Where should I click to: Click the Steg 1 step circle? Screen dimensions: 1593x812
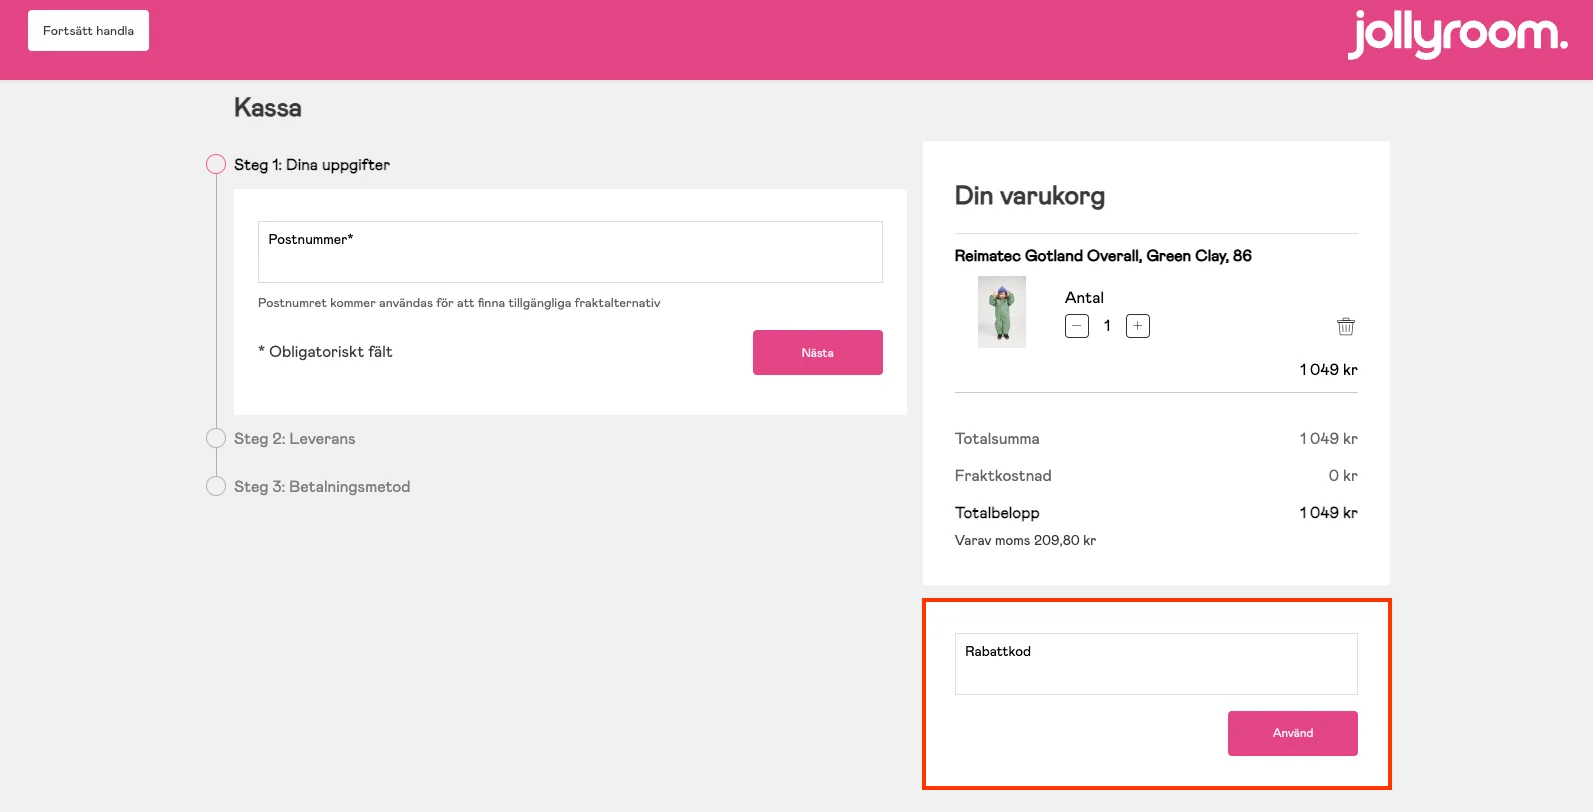pos(216,164)
